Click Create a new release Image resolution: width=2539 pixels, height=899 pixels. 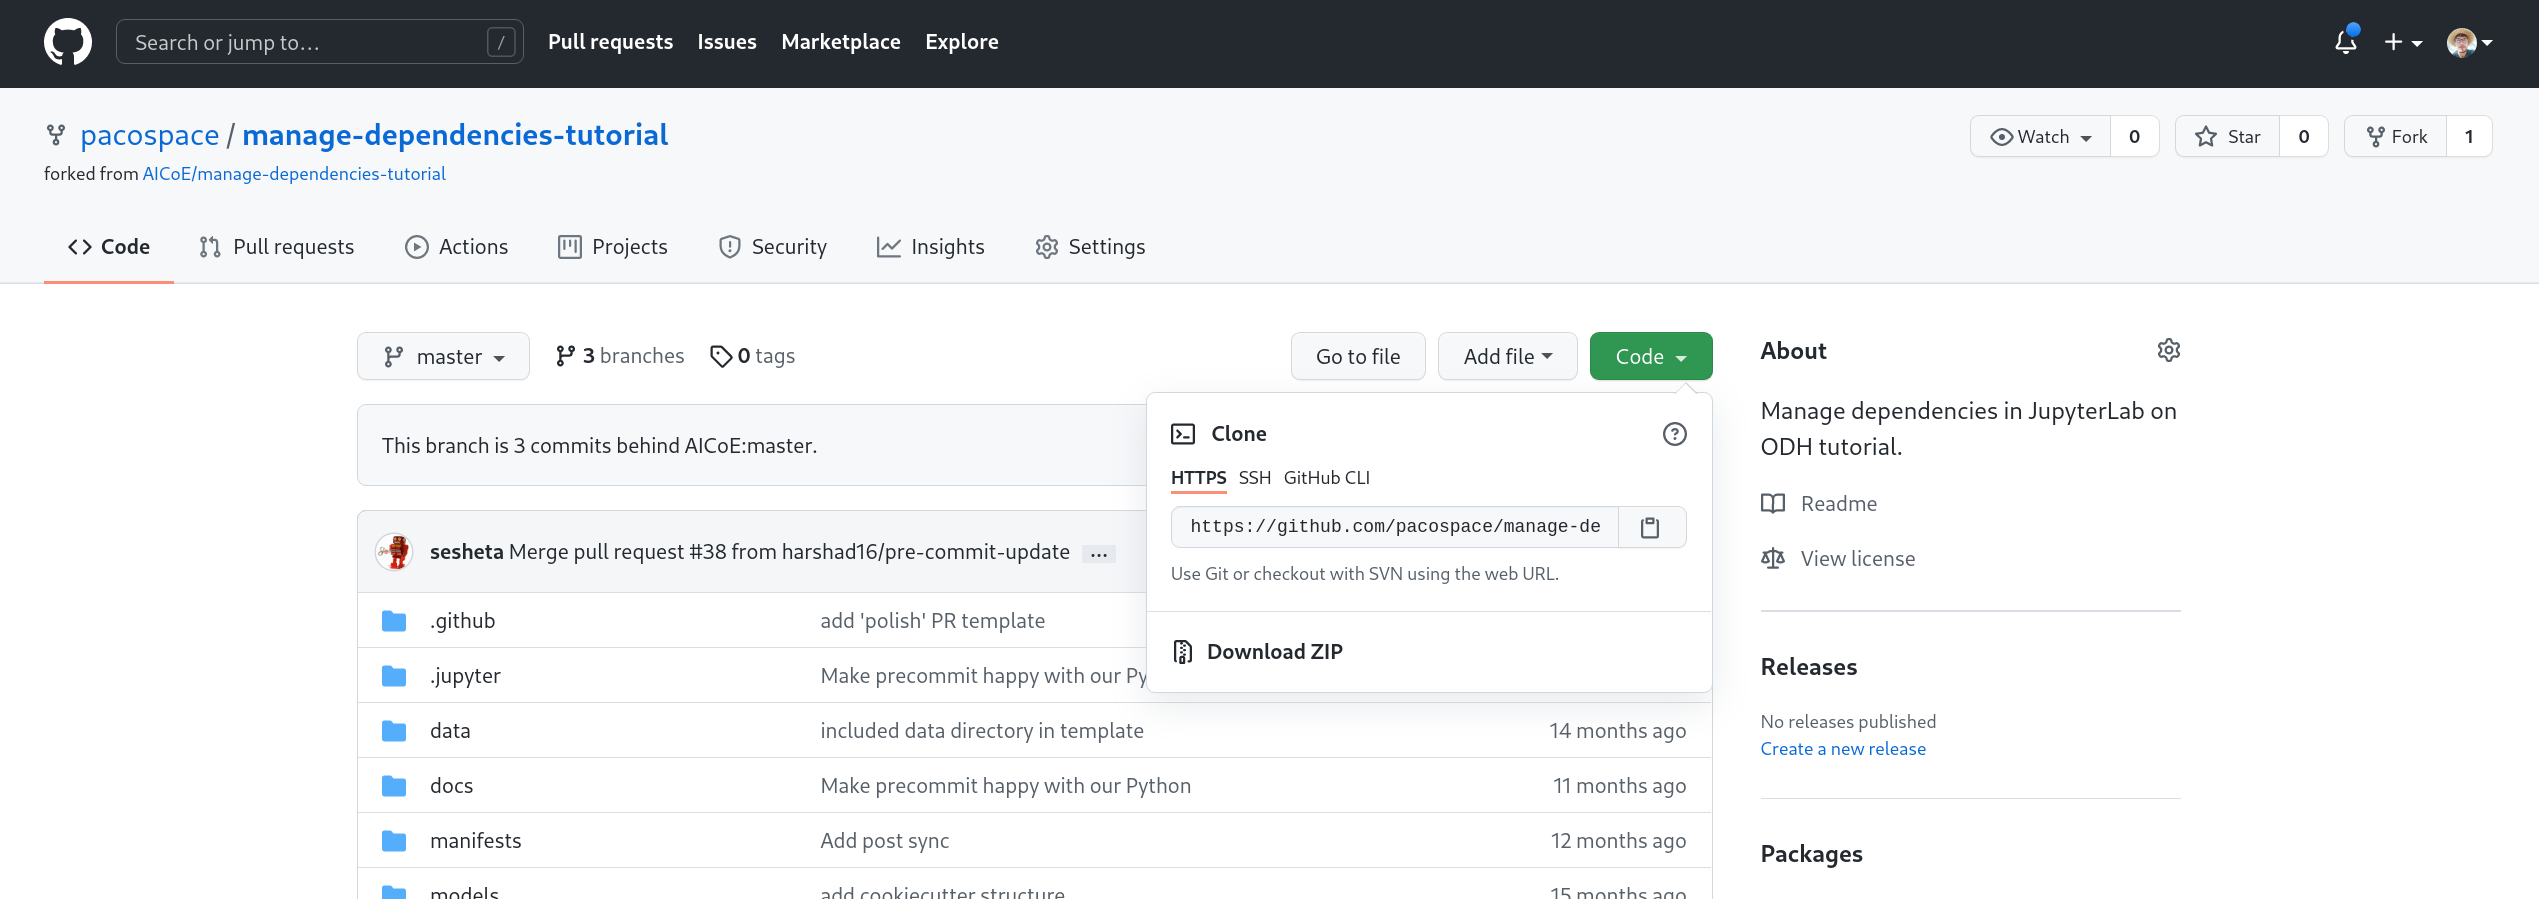click(1843, 749)
